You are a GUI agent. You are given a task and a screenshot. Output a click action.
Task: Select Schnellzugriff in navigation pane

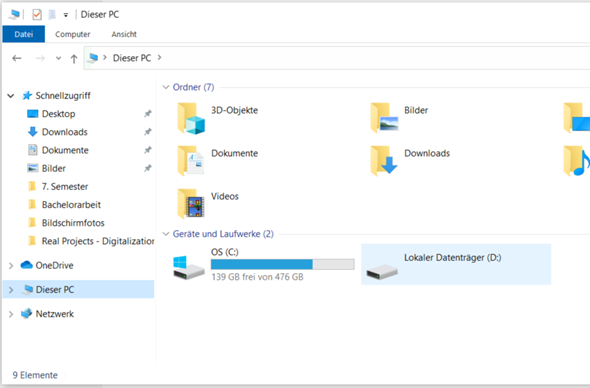63,96
